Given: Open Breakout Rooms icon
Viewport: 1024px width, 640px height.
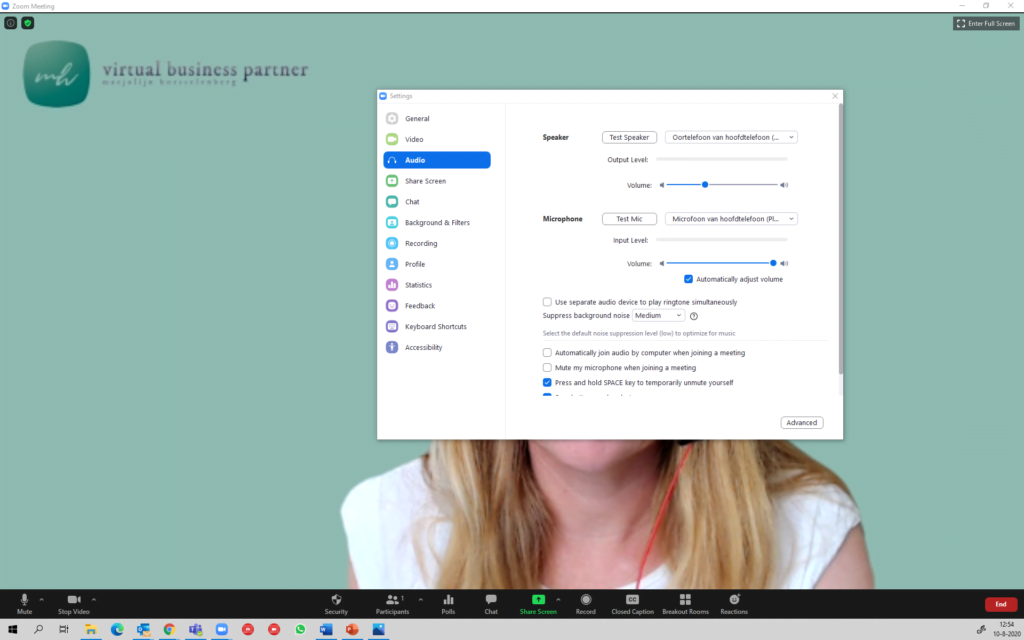Looking at the screenshot, I should [685, 599].
